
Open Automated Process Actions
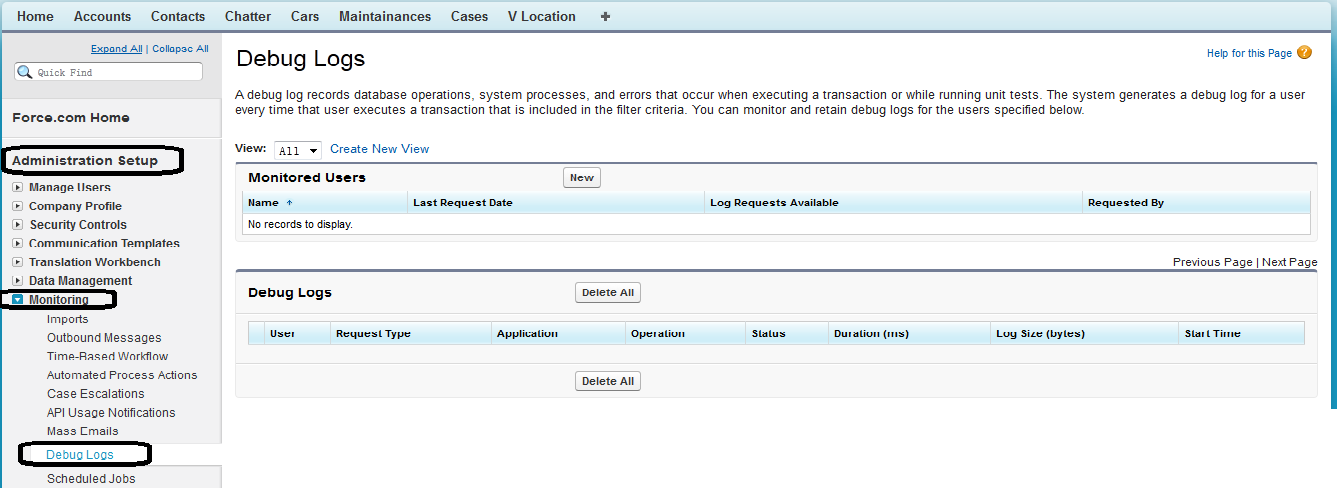pos(122,375)
